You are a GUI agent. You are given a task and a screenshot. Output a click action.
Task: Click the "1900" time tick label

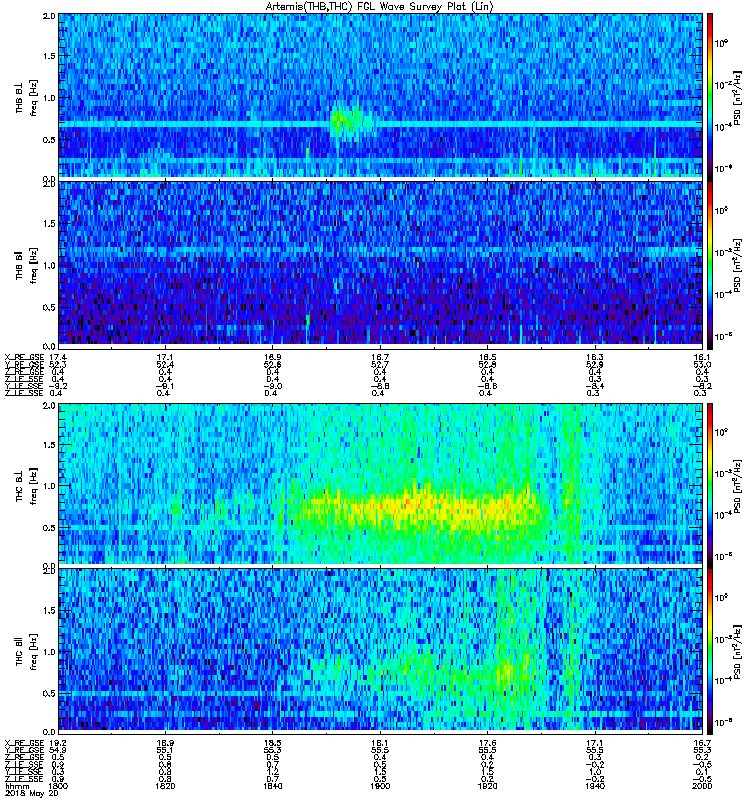380,786
